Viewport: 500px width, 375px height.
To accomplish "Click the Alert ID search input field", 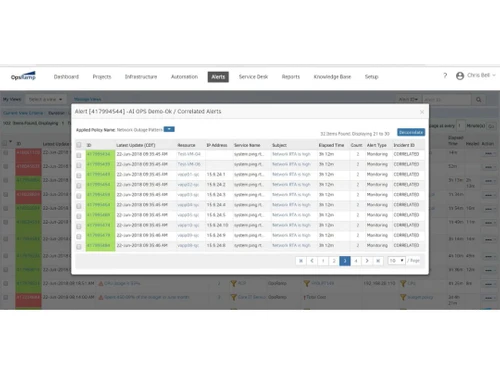I will pyautogui.click(x=447, y=100).
